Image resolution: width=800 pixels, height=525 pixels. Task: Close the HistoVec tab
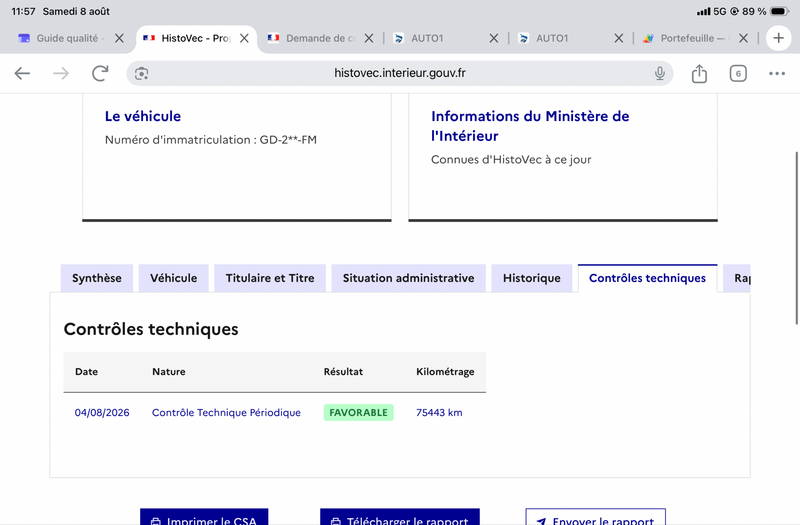click(244, 38)
